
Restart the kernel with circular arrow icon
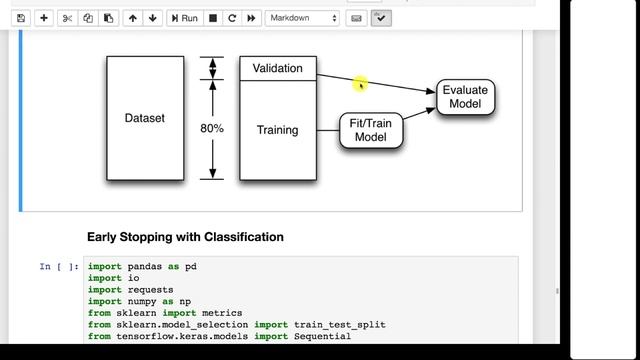[232, 18]
